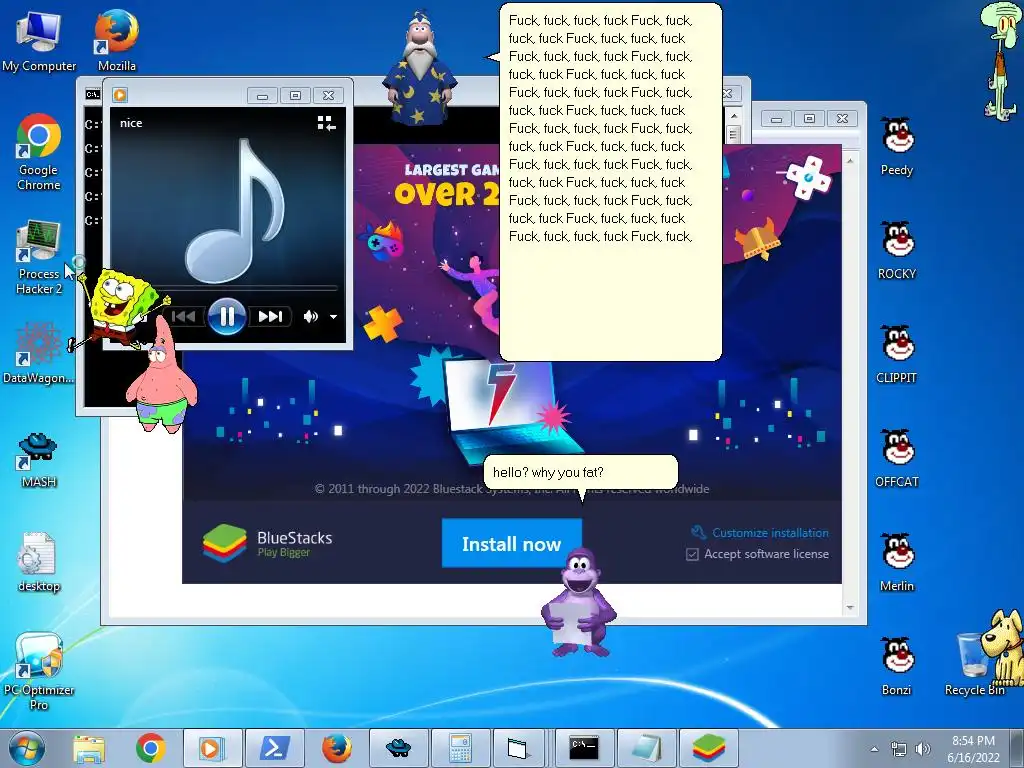Launch the PC Optimizer Pro shortcut
This screenshot has width=1024, height=768.
click(x=39, y=671)
